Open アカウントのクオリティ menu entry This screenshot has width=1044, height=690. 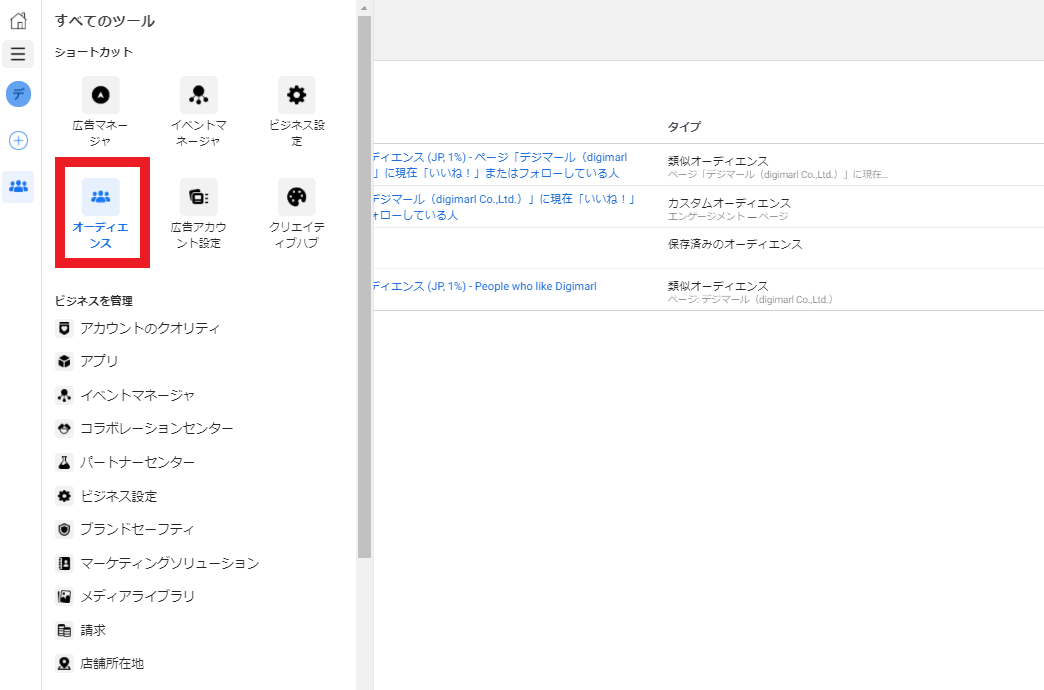[x=150, y=328]
